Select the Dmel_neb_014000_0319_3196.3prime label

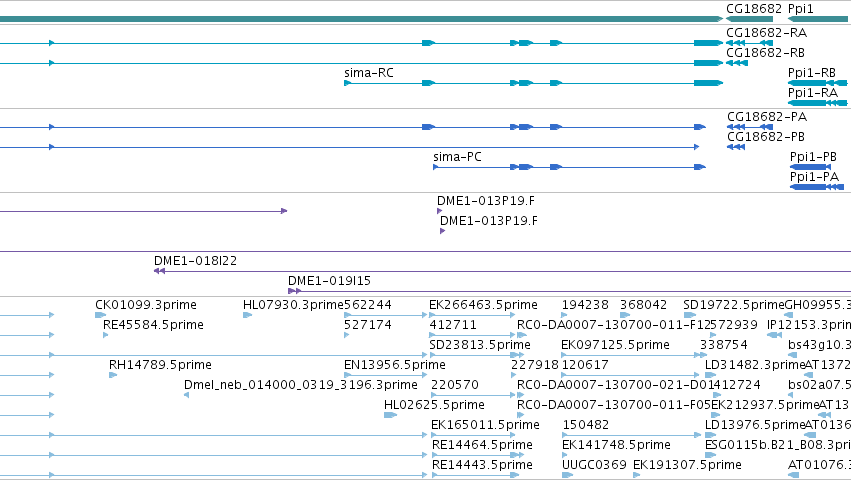301,386
